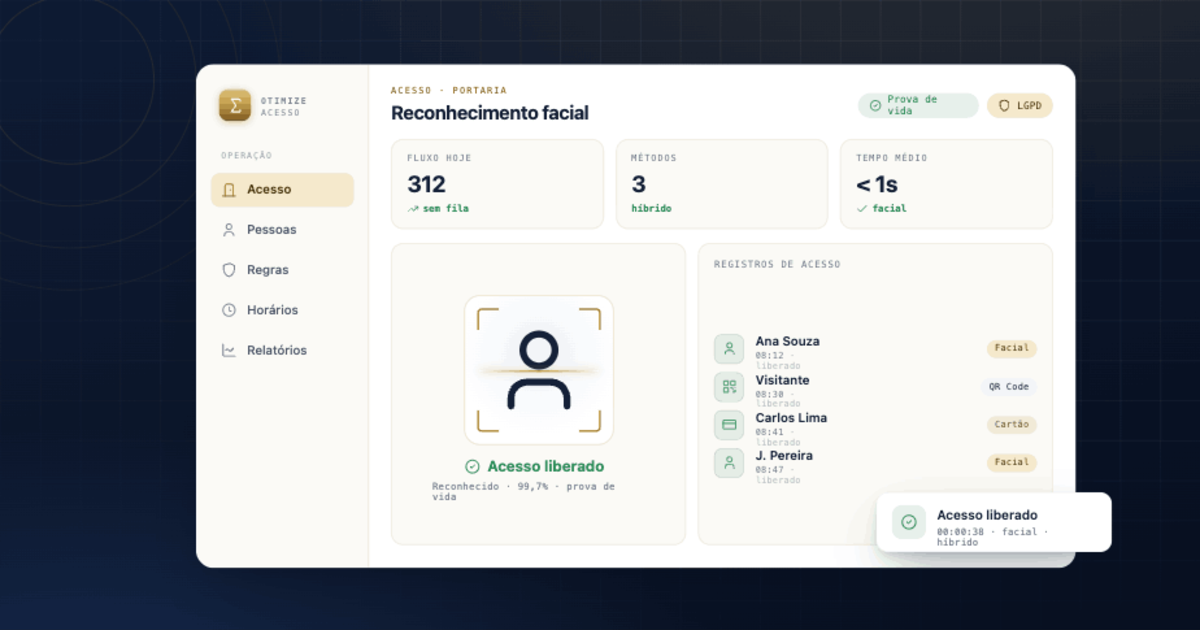This screenshot has height=630, width=1200.
Task: Click the trend arrow icon next to sem fila
Action: (413, 209)
